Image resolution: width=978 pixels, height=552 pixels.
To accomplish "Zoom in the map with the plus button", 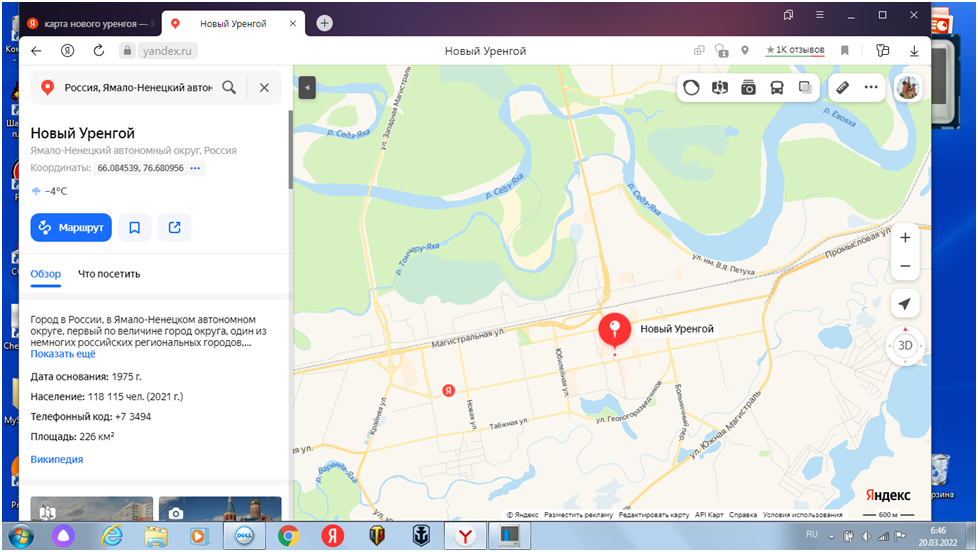I will pos(905,238).
